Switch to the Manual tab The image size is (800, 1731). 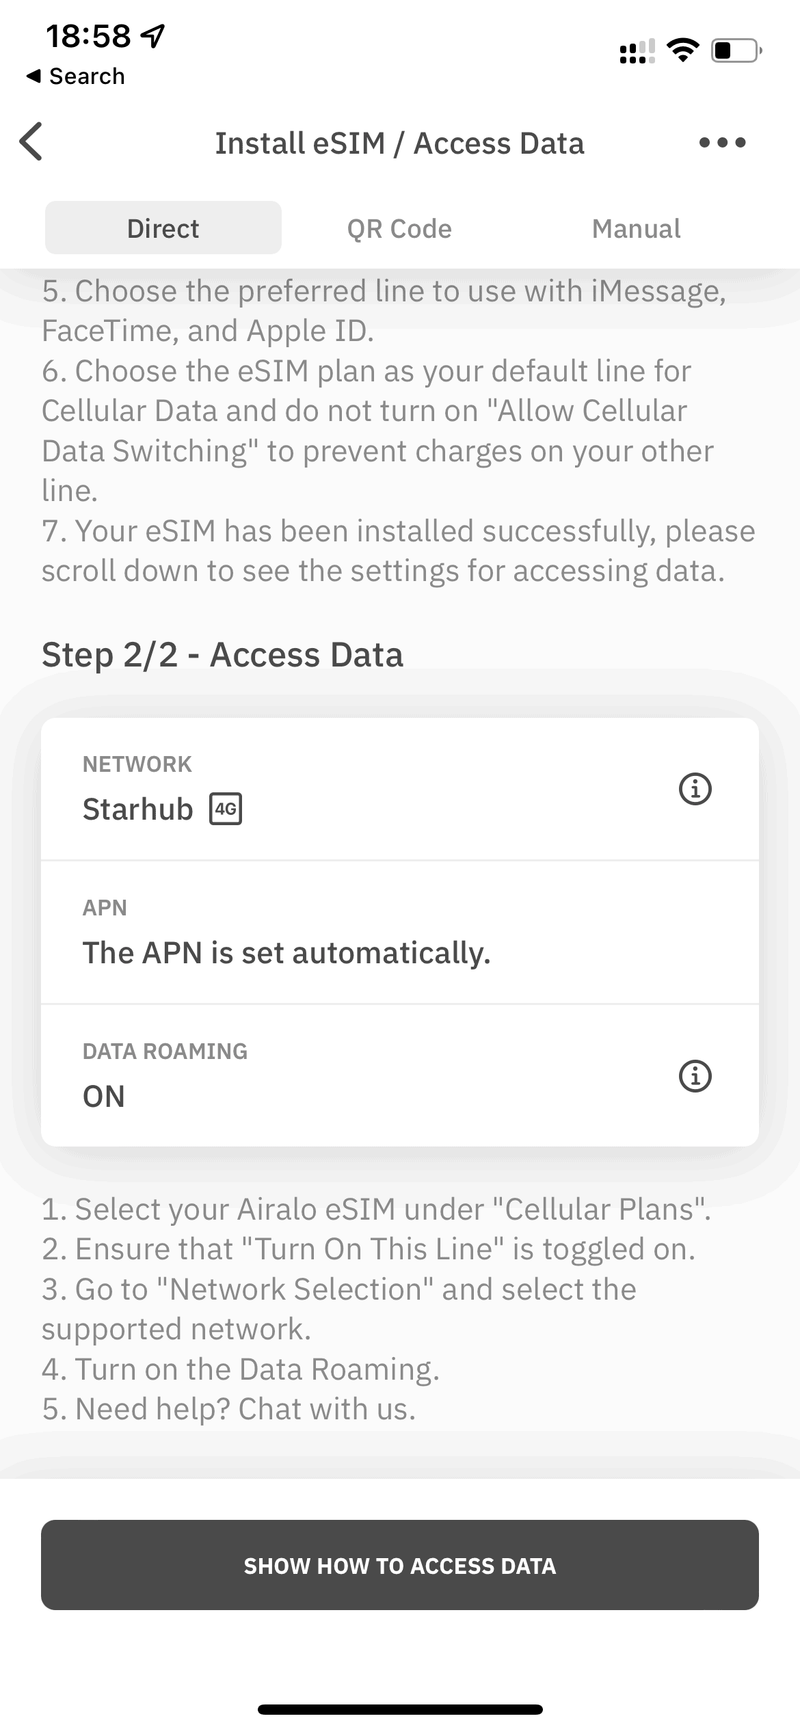(x=636, y=229)
